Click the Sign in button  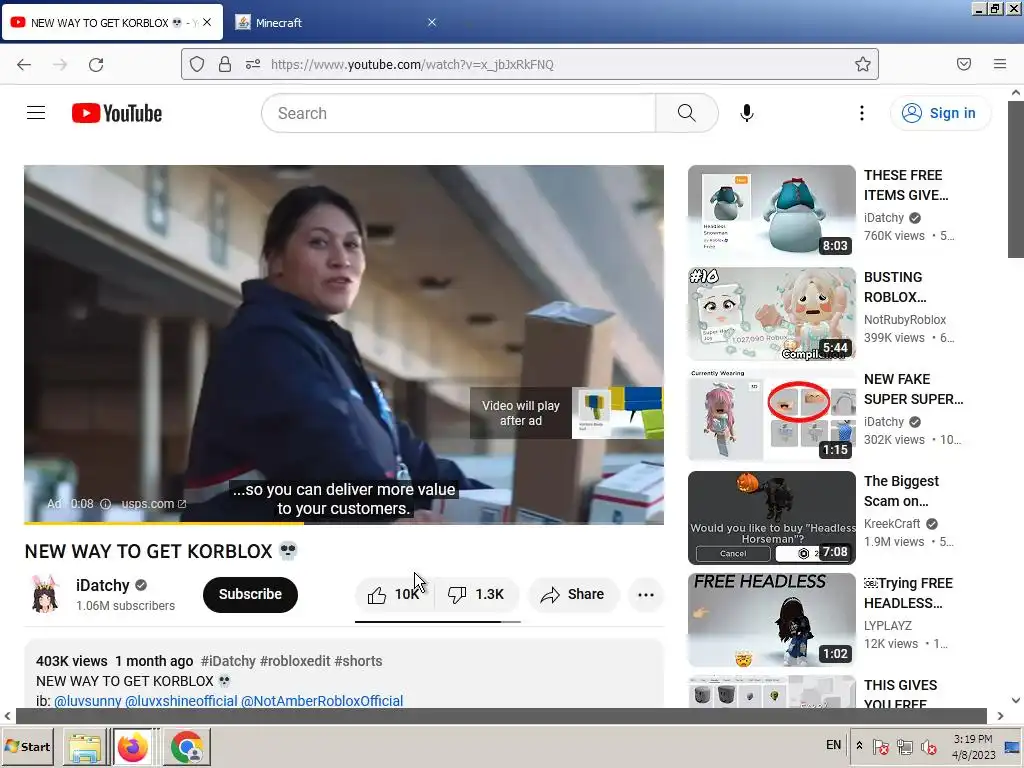(940, 113)
